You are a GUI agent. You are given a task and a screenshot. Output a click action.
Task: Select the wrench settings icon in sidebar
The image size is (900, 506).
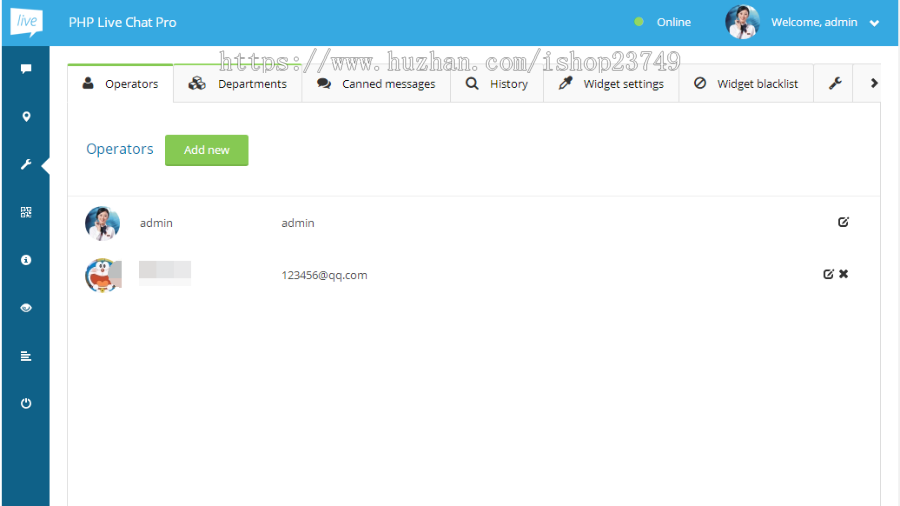[x=26, y=165]
